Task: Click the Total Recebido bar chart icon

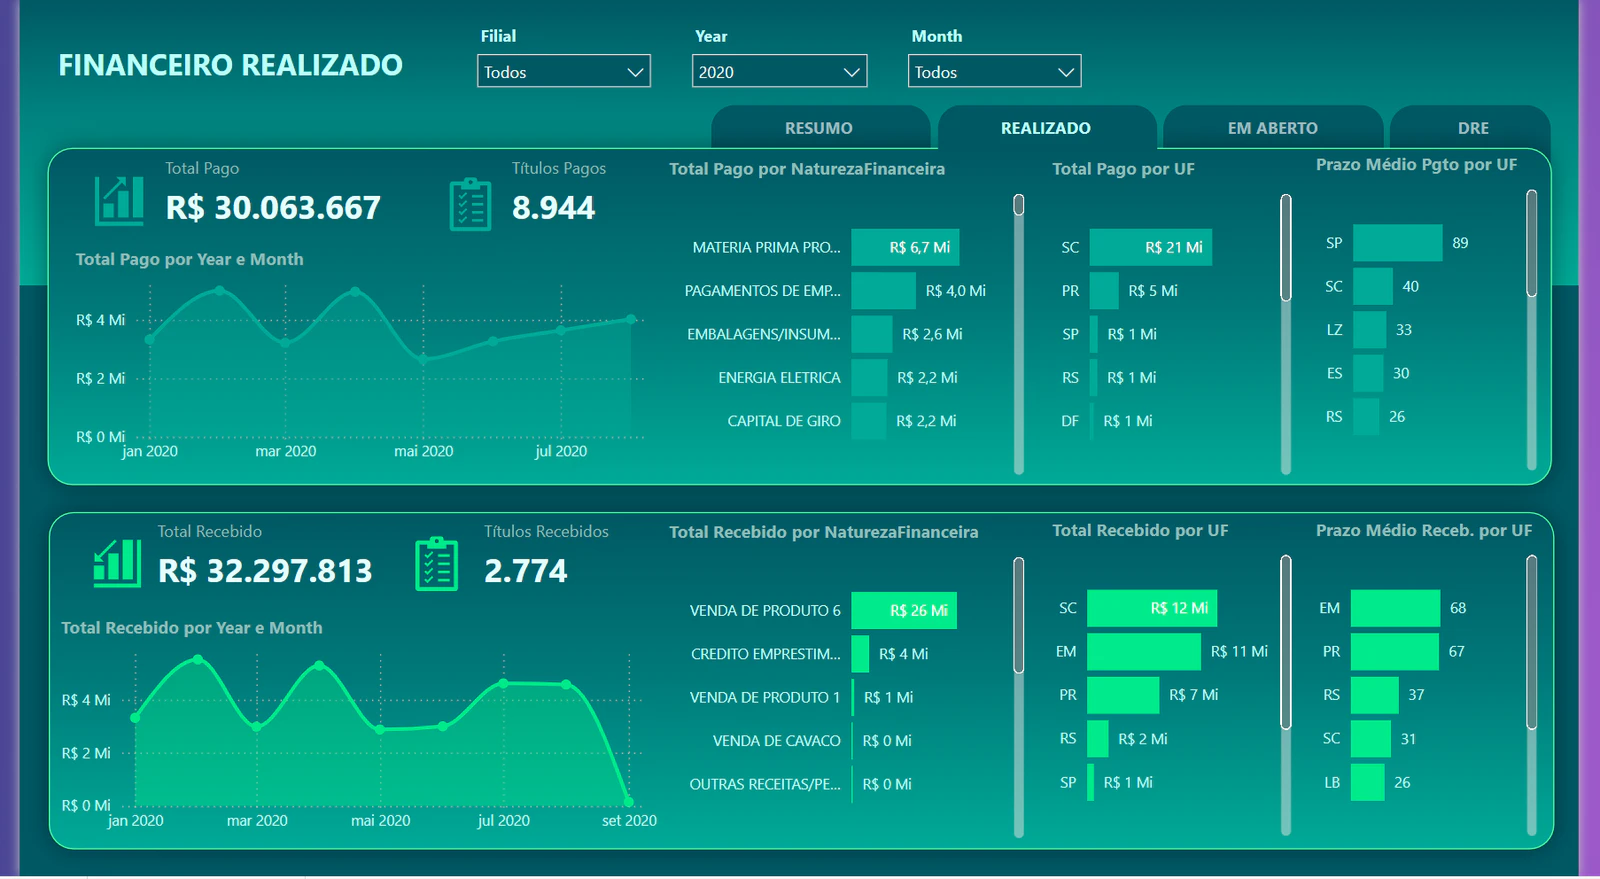Action: 117,562
